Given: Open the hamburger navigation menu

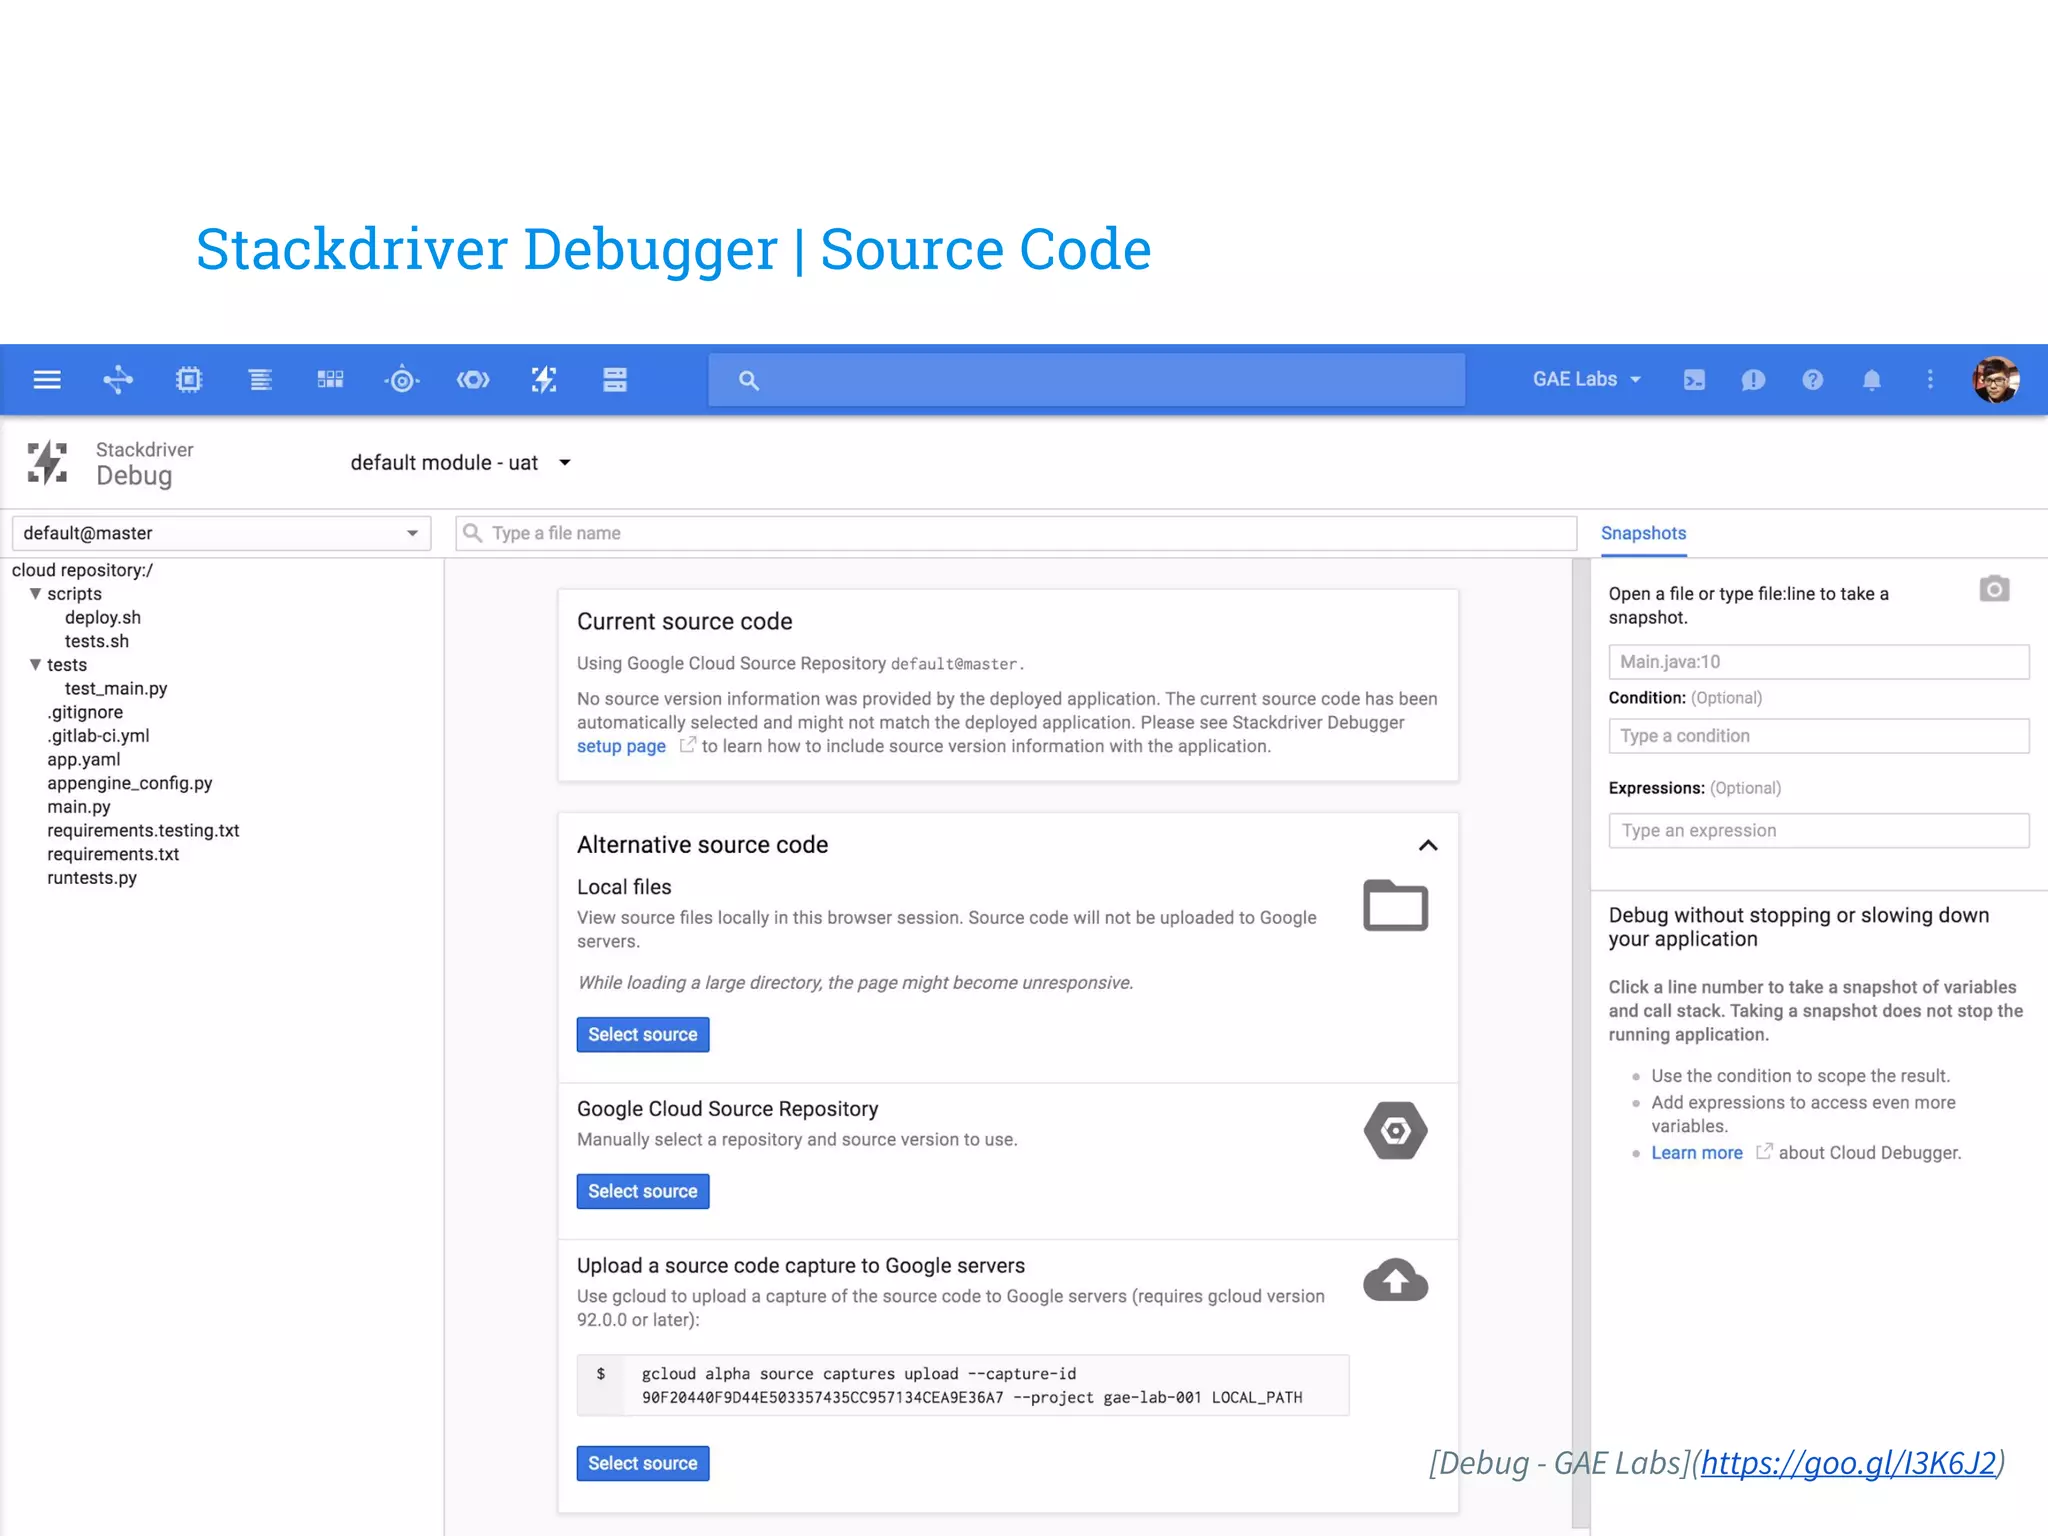Looking at the screenshot, I should pos(47,380).
